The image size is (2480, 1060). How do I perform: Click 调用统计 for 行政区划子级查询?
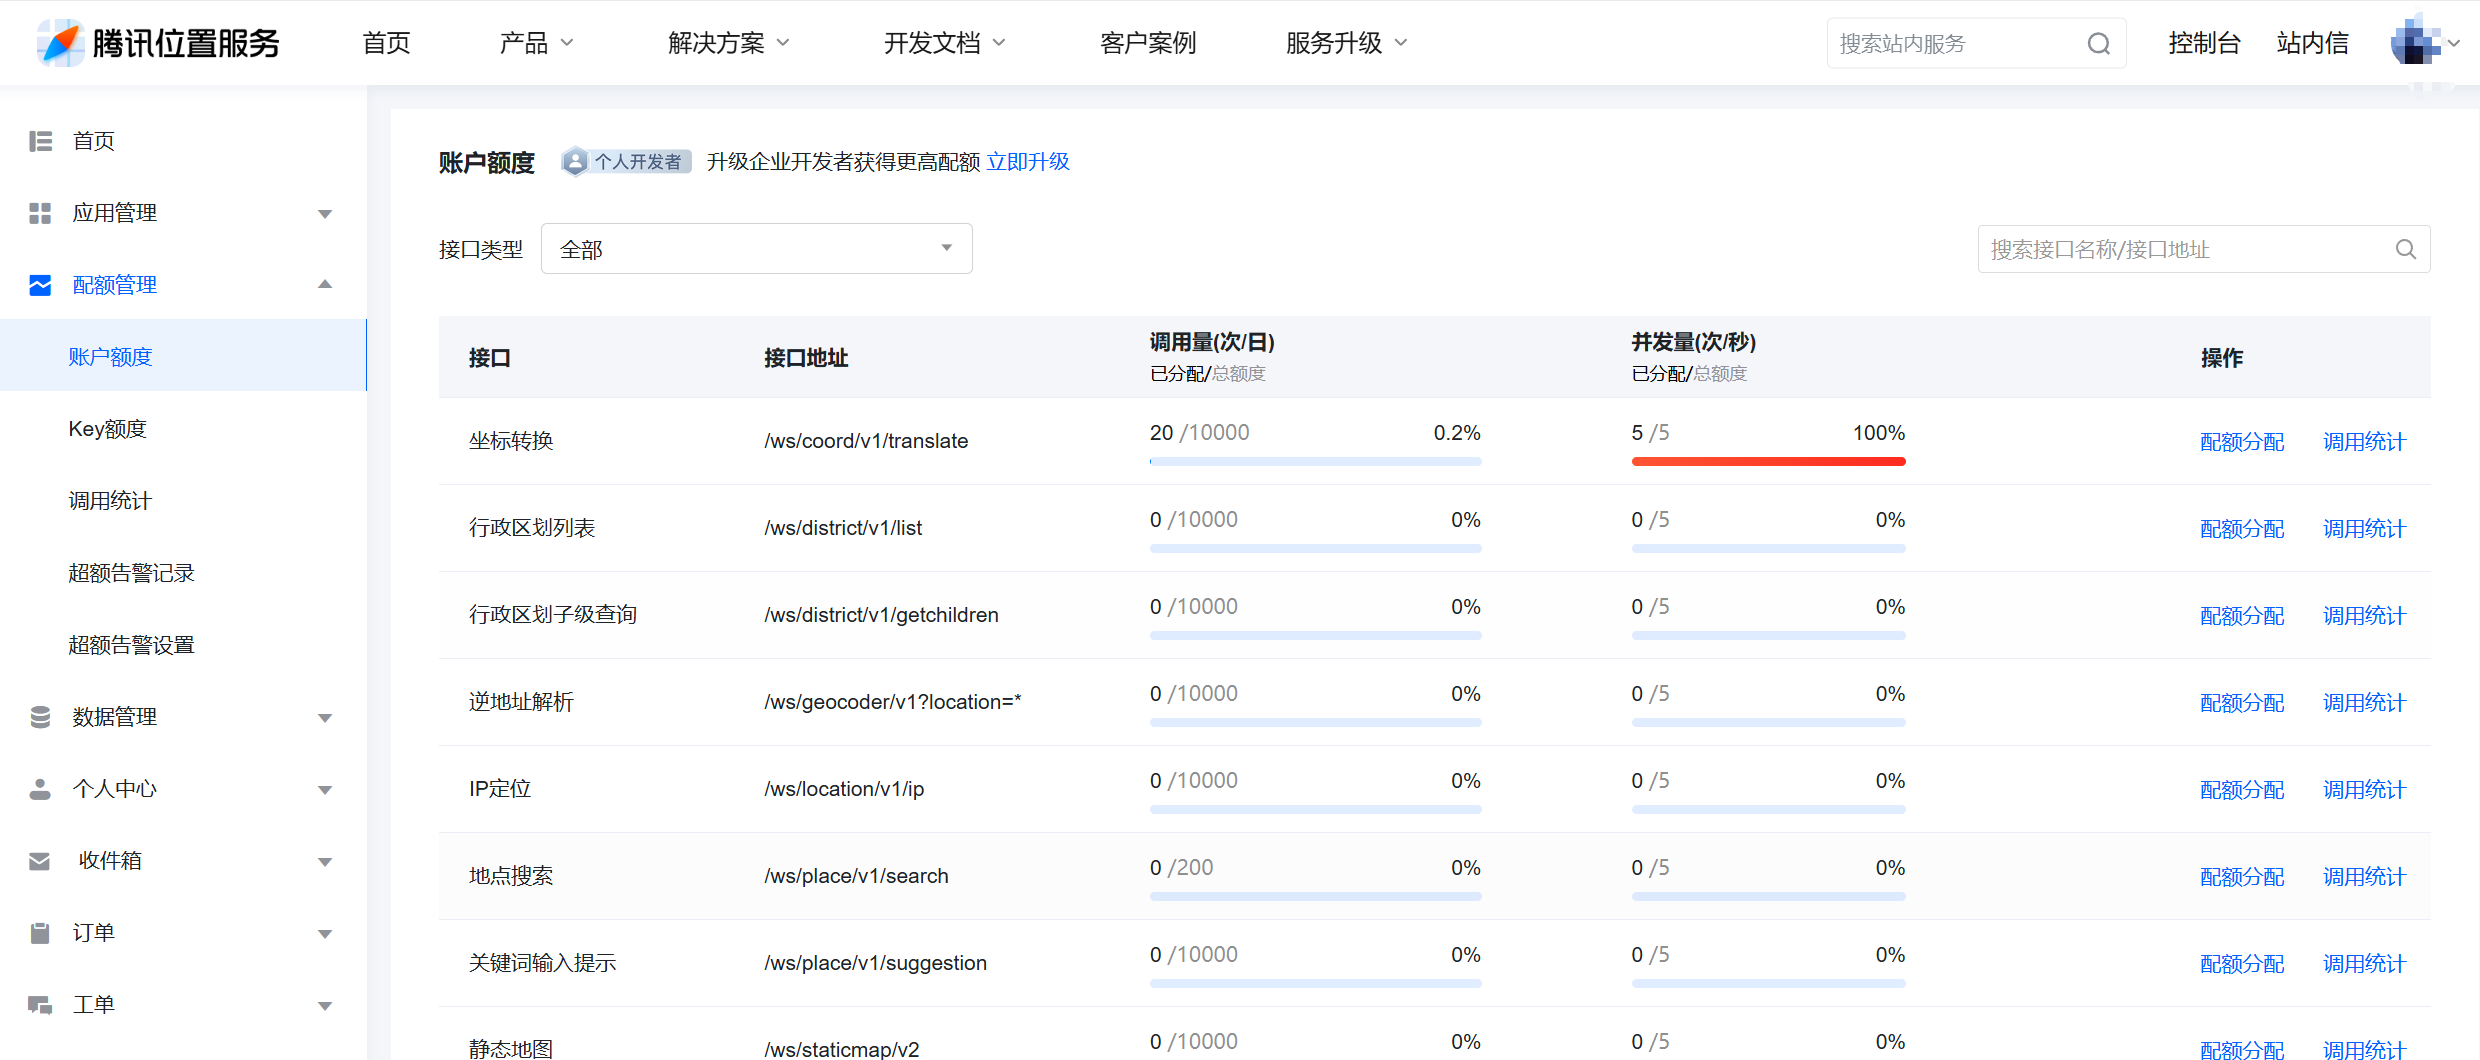pyautogui.click(x=2364, y=616)
